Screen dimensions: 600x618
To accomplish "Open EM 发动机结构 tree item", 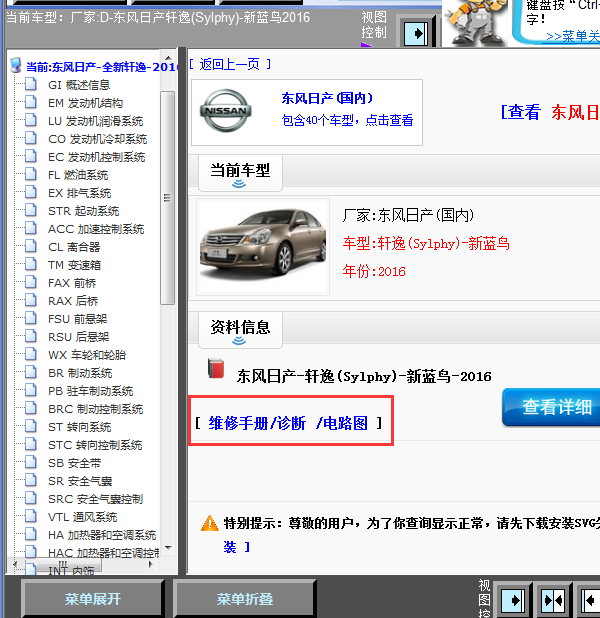I will 85,103.
